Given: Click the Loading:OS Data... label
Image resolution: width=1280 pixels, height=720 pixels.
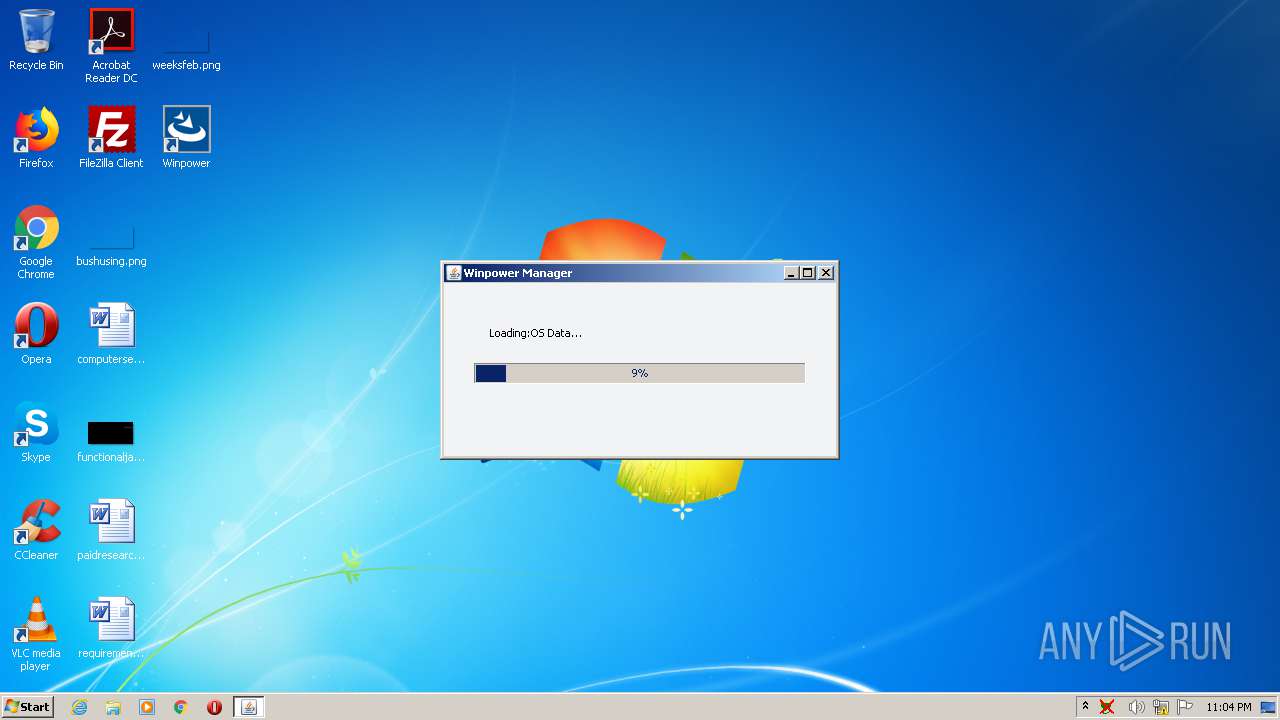Looking at the screenshot, I should 535,333.
